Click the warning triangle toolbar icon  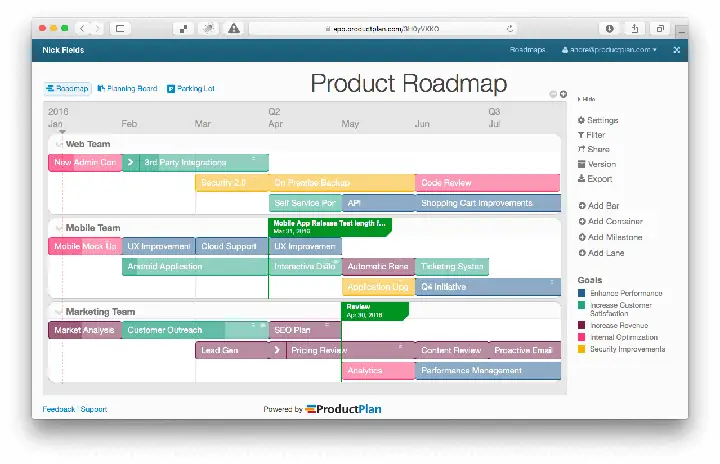coord(234,28)
